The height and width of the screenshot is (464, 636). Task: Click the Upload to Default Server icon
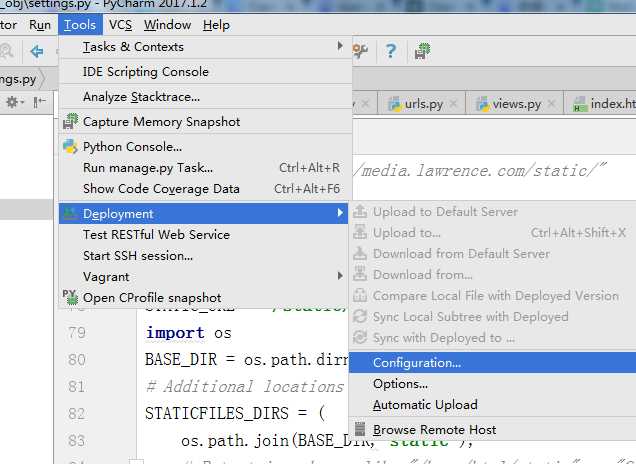click(360, 211)
